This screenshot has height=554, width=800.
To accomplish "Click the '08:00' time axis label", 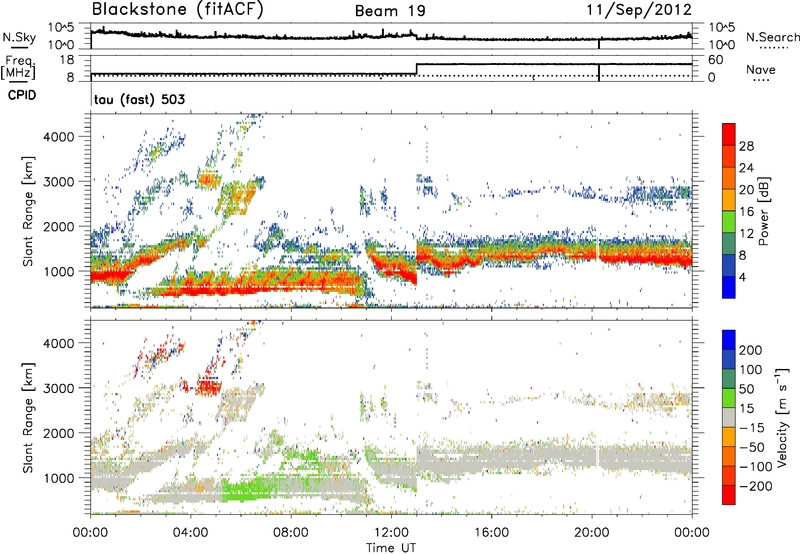I will click(291, 533).
